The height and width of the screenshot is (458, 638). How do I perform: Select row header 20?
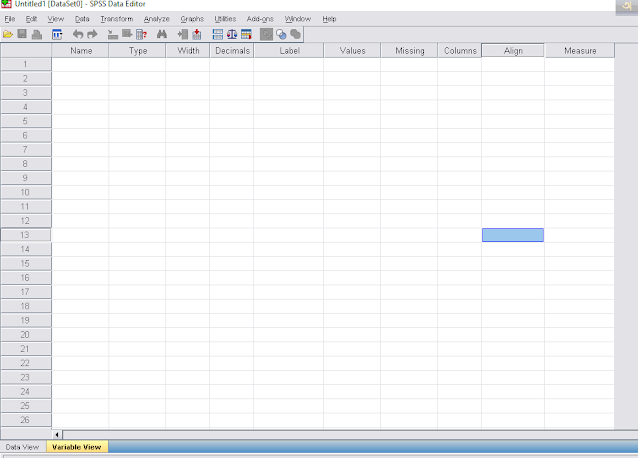coord(26,335)
